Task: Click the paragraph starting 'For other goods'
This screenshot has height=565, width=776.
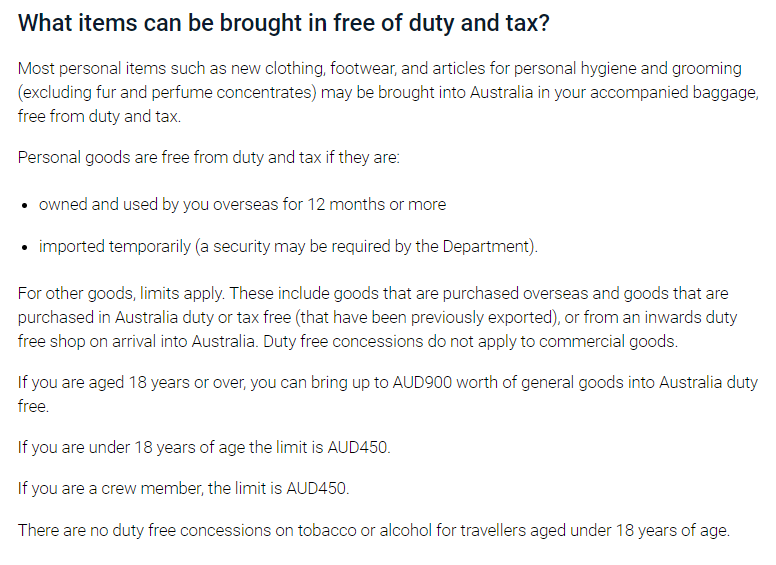Action: tap(378, 317)
